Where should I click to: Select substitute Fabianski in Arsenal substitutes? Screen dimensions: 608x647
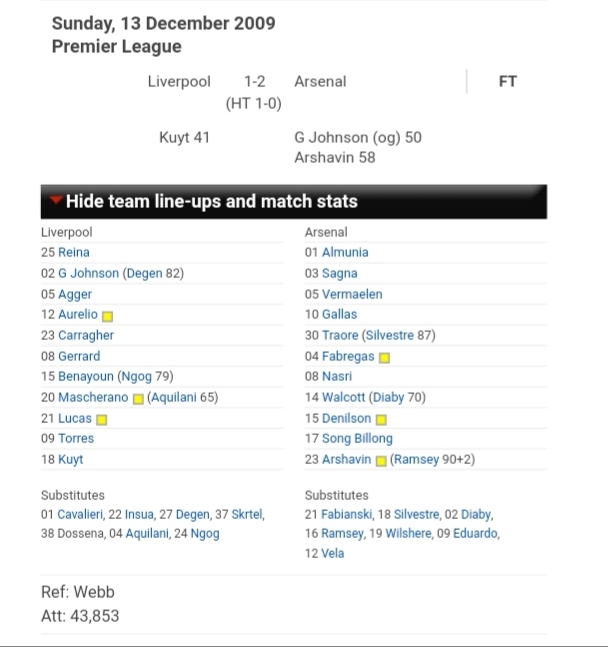[349, 514]
